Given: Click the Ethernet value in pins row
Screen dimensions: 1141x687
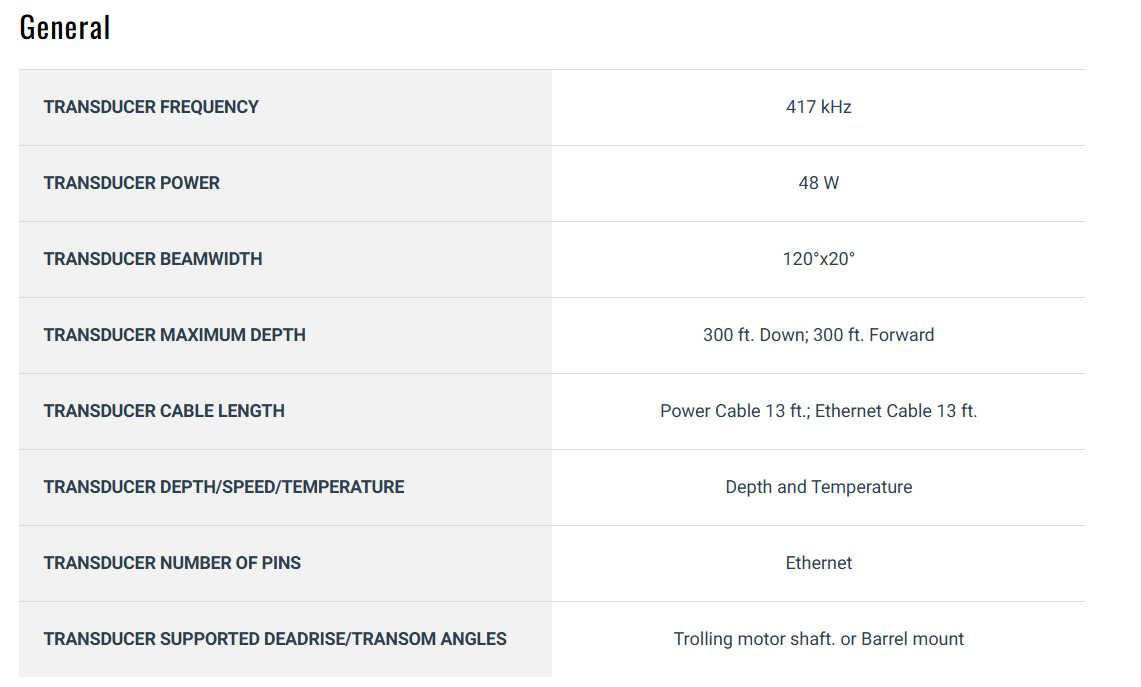Looking at the screenshot, I should tap(818, 563).
